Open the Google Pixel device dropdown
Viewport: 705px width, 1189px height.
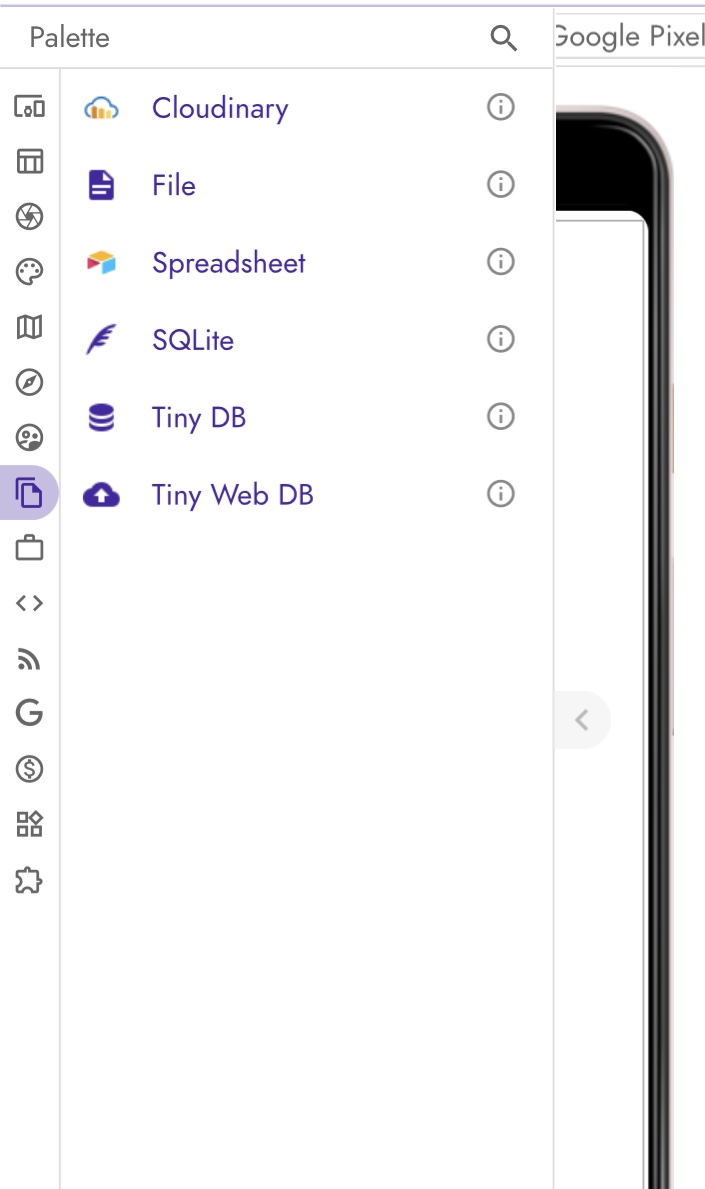(x=630, y=38)
